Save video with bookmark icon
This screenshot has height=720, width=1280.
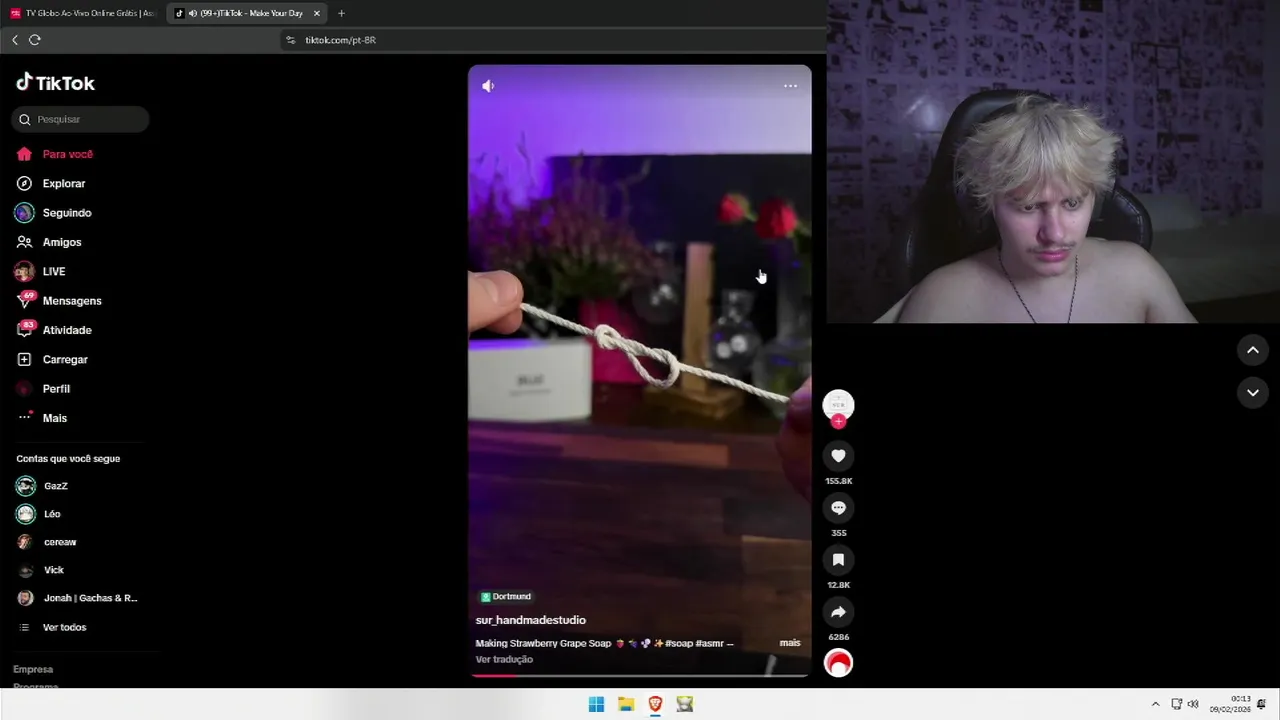point(838,560)
